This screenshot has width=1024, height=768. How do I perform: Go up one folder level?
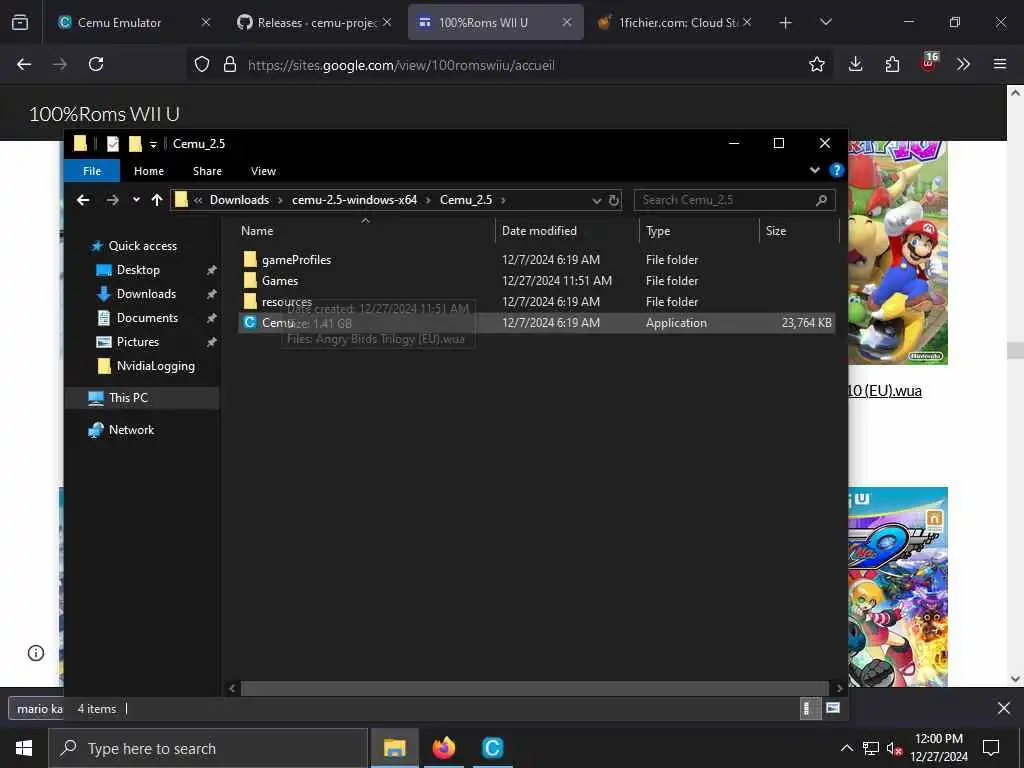(157, 200)
